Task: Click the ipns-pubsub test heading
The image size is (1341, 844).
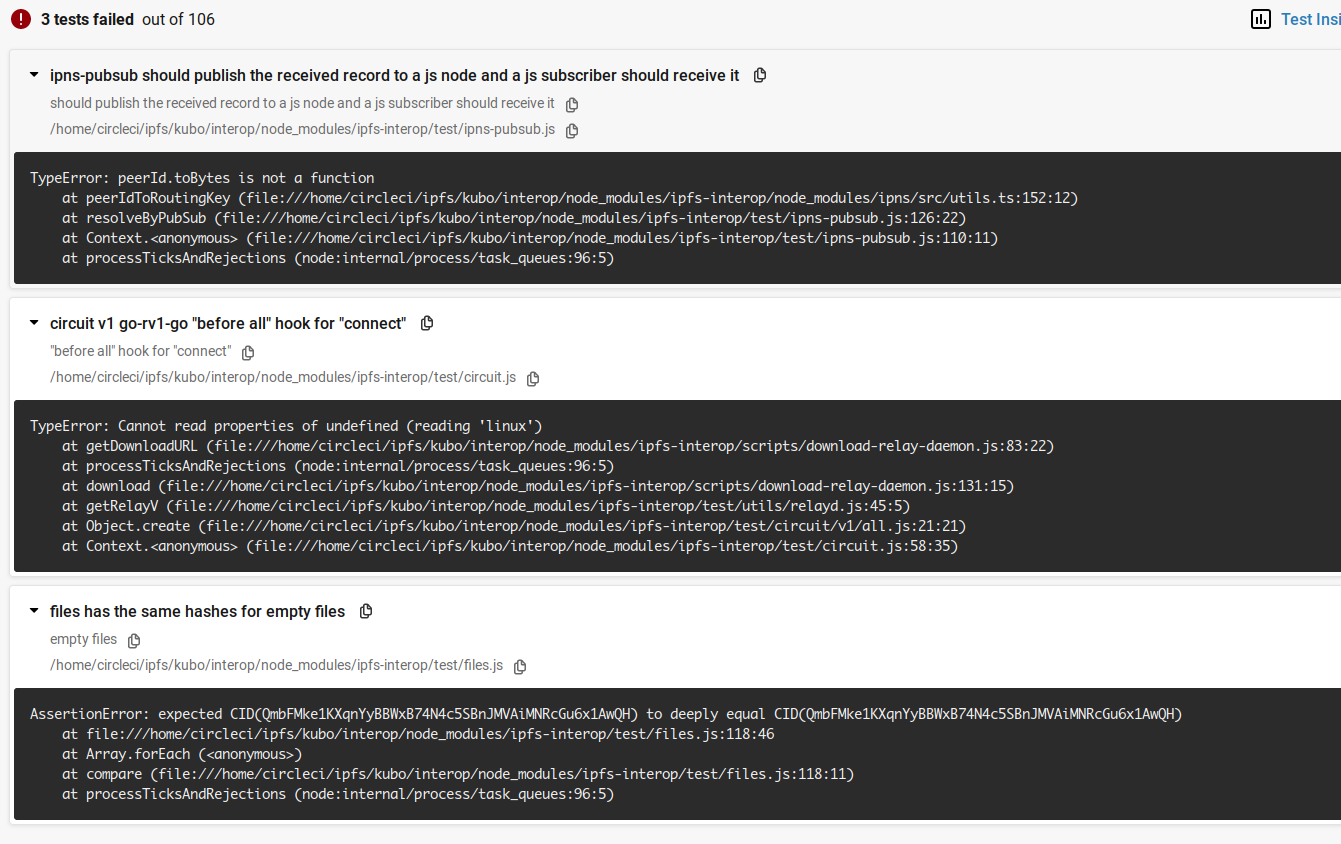Action: pyautogui.click(x=394, y=75)
